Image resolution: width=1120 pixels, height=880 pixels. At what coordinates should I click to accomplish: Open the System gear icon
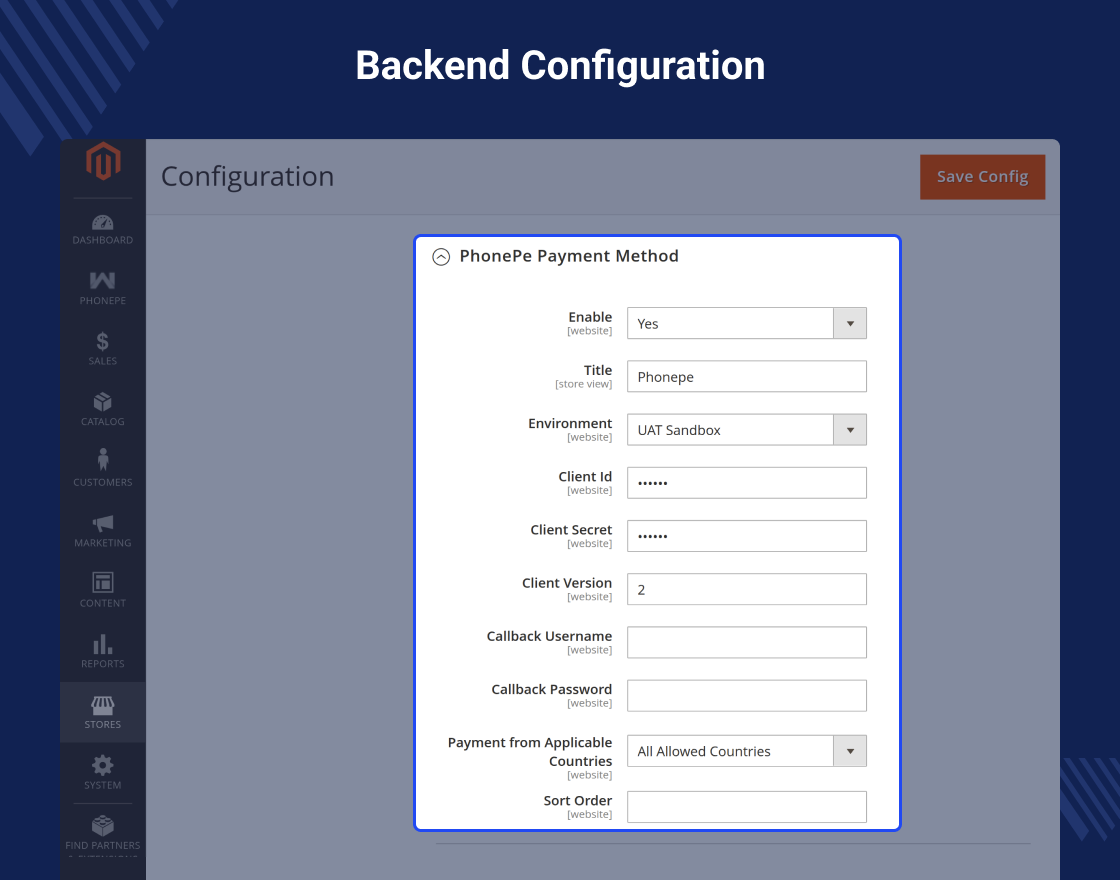tap(102, 766)
